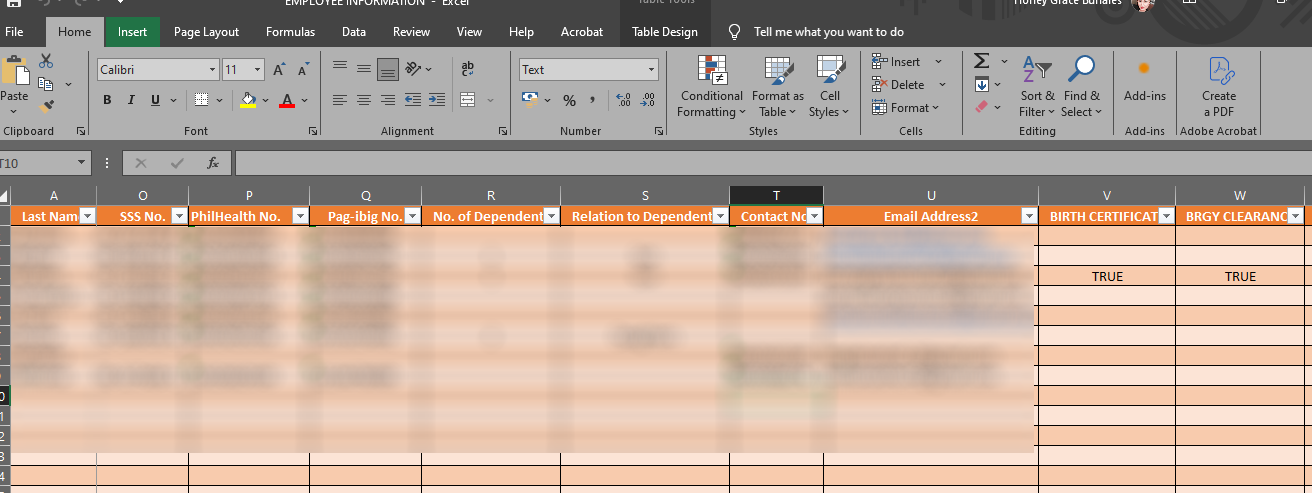Increase font size with larger A
The width and height of the screenshot is (1312, 493).
tap(281, 70)
